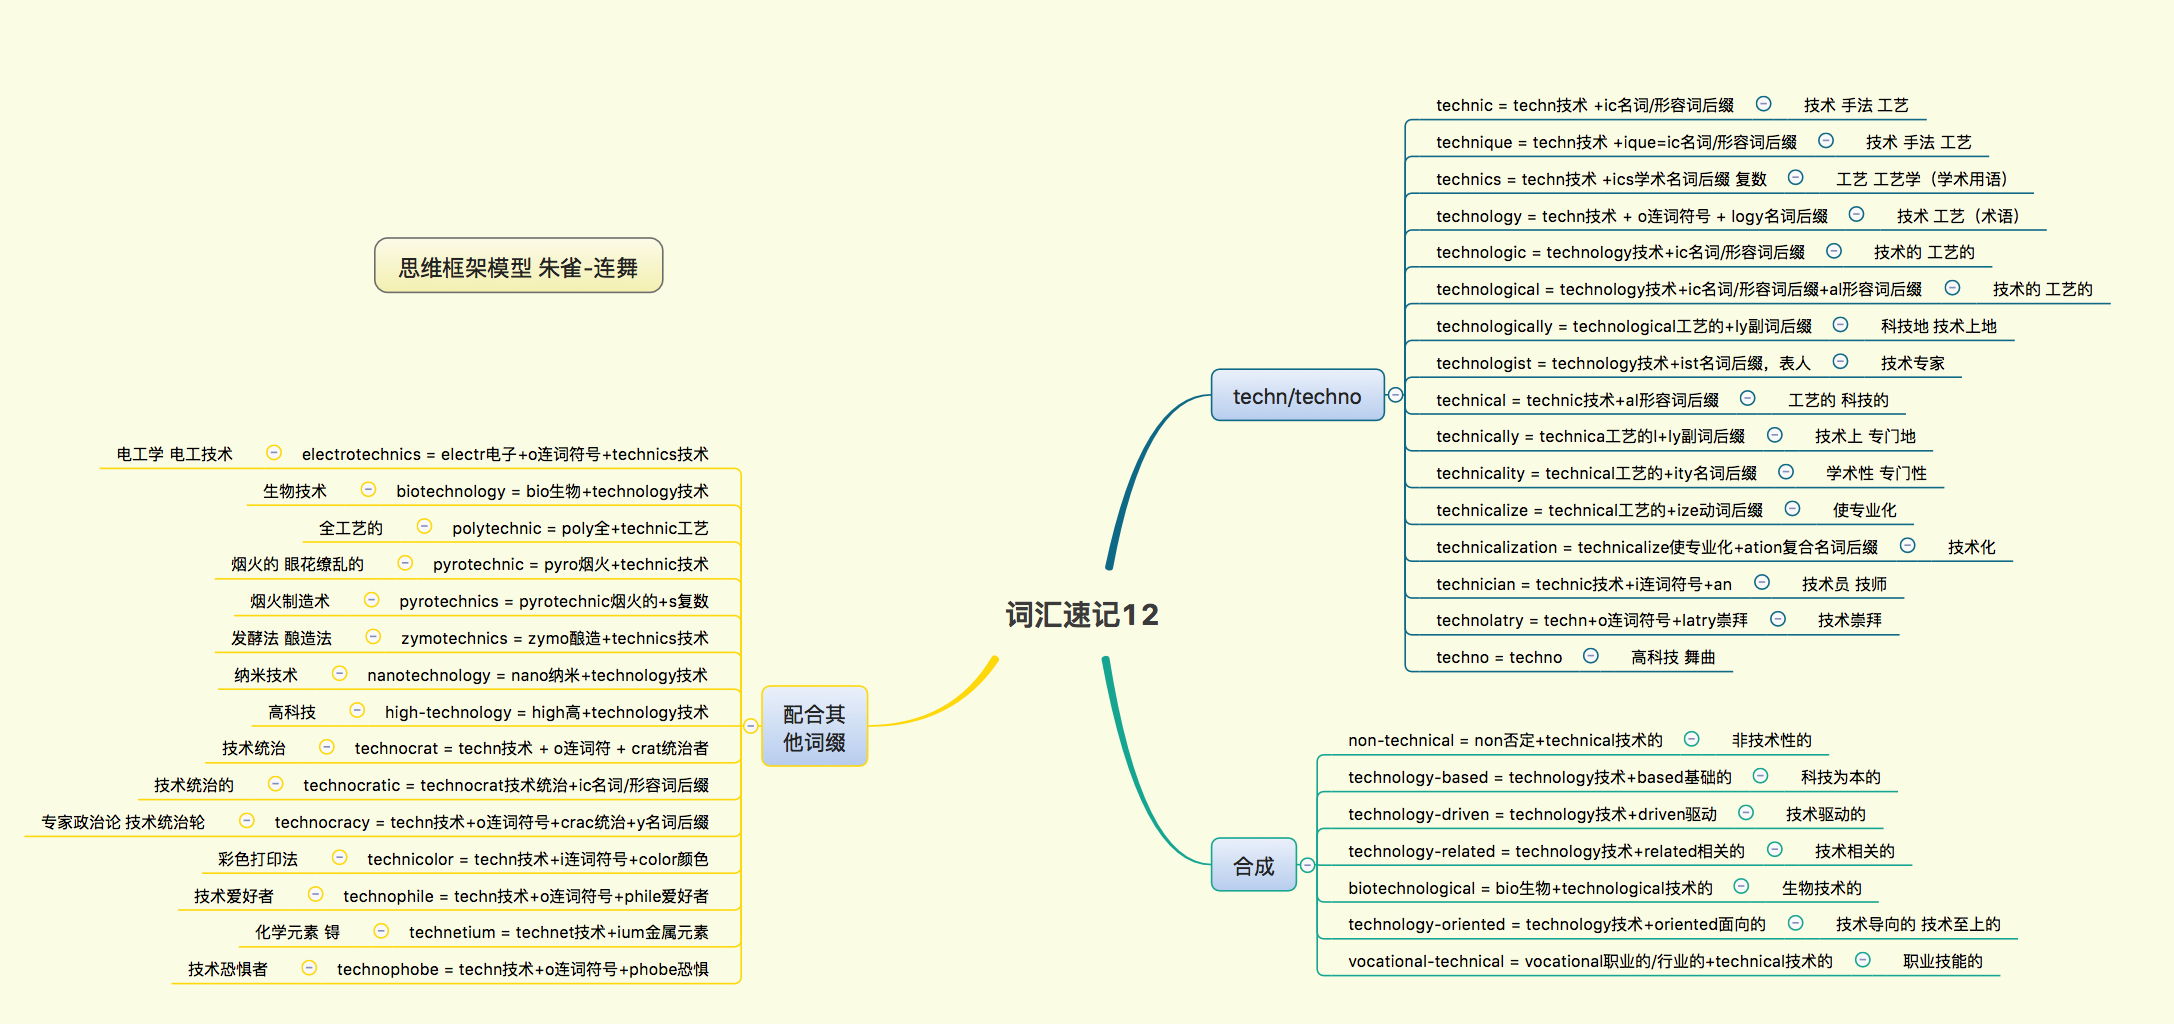Select the 职业技能的 subtopic
The height and width of the screenshot is (1024, 2174).
[1942, 961]
